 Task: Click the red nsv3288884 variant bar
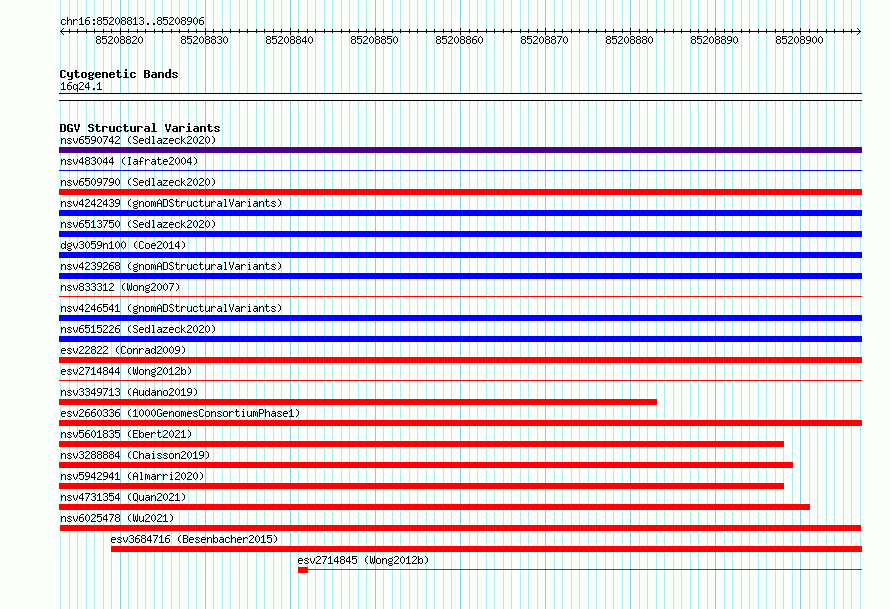(x=426, y=465)
